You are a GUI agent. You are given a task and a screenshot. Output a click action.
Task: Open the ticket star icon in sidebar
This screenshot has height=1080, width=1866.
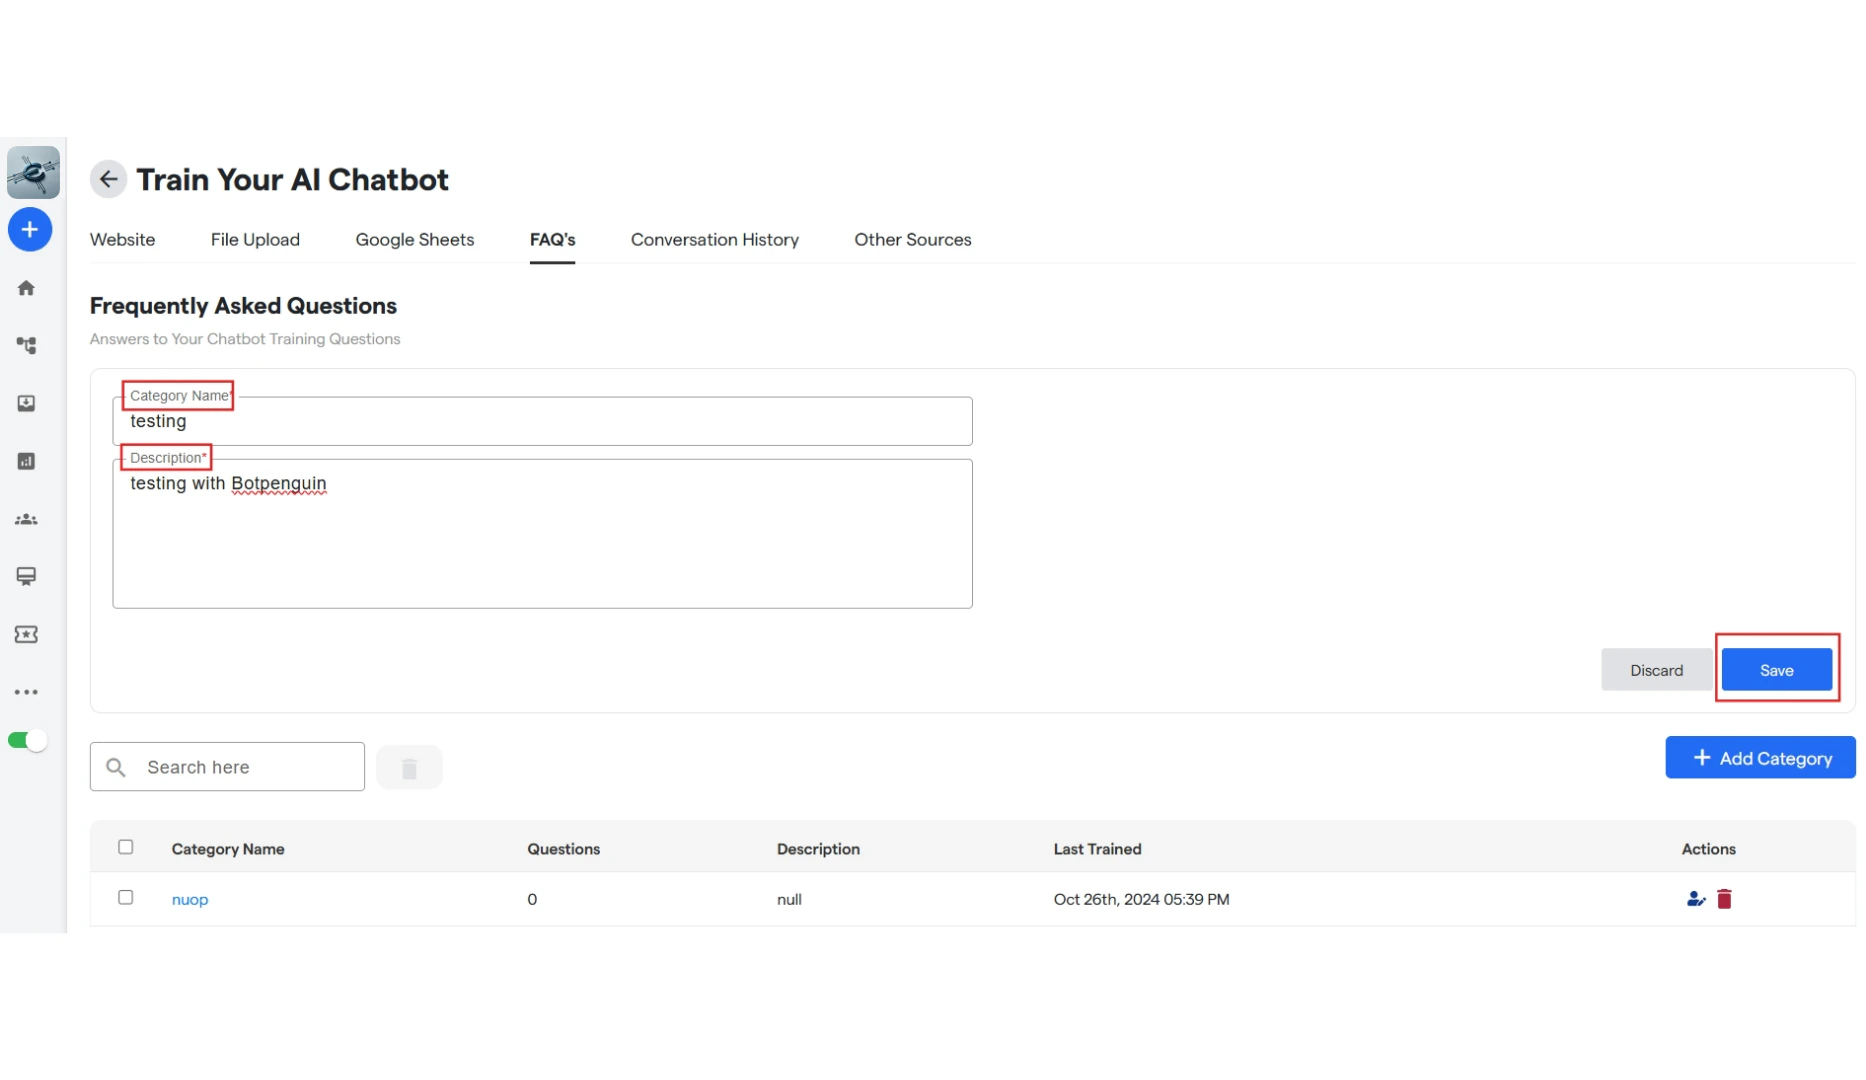[x=27, y=634]
